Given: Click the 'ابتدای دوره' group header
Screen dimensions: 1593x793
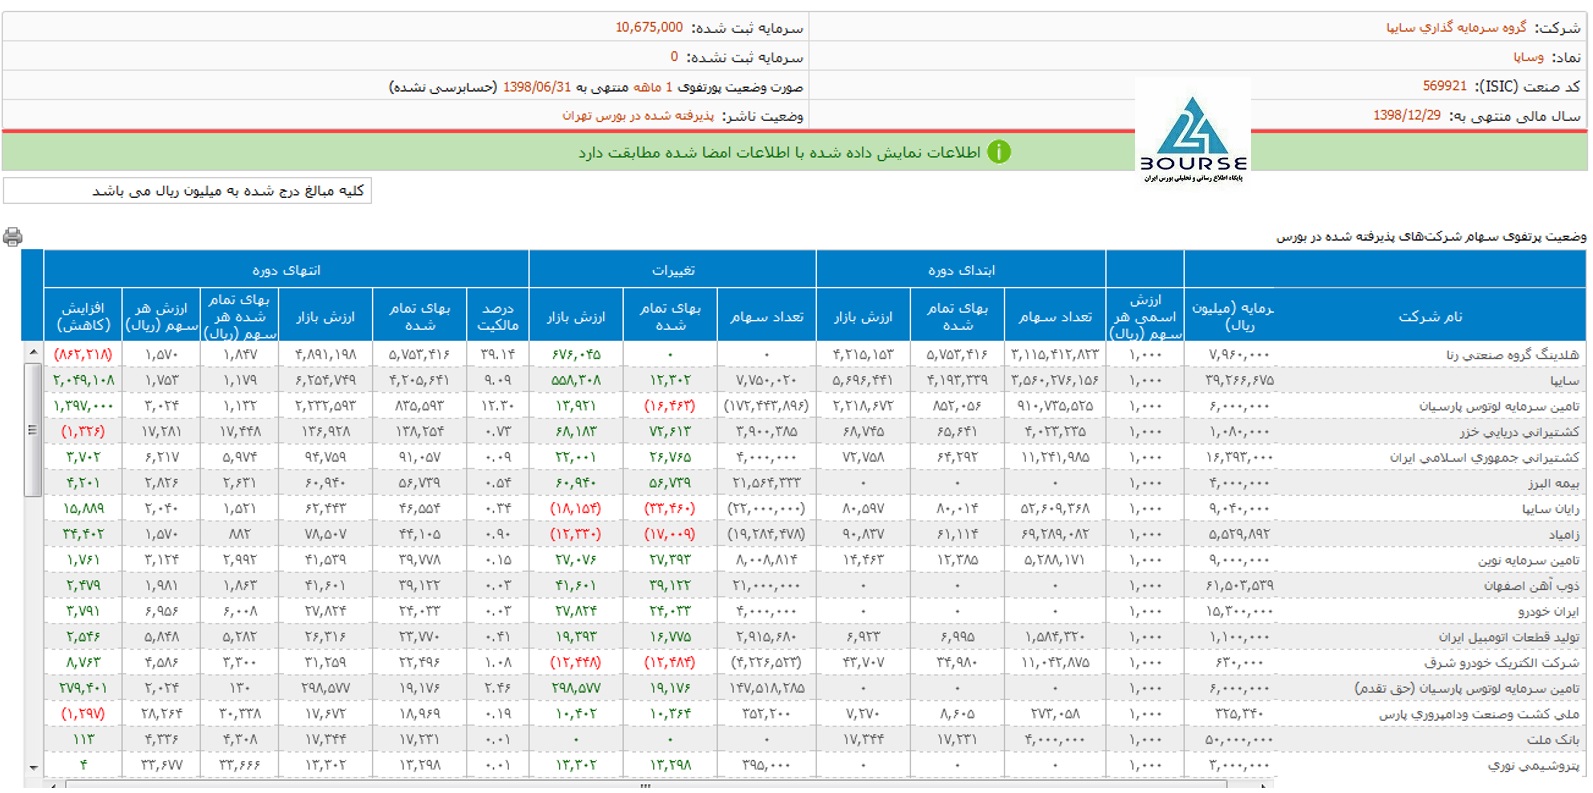Looking at the screenshot, I should click(961, 270).
